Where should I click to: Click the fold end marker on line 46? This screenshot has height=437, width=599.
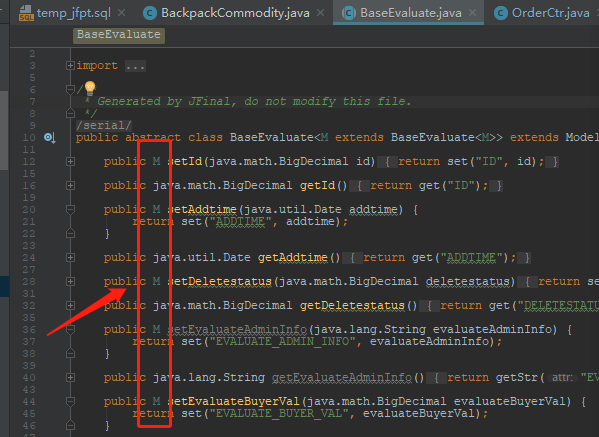[70, 425]
